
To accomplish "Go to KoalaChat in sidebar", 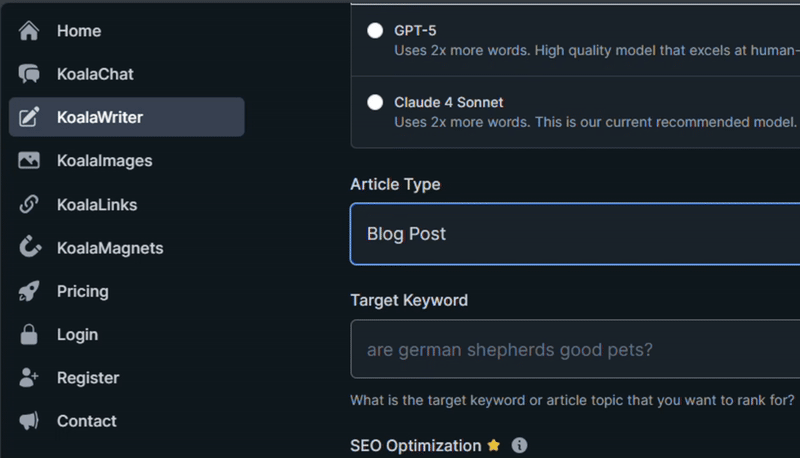I will (x=94, y=74).
